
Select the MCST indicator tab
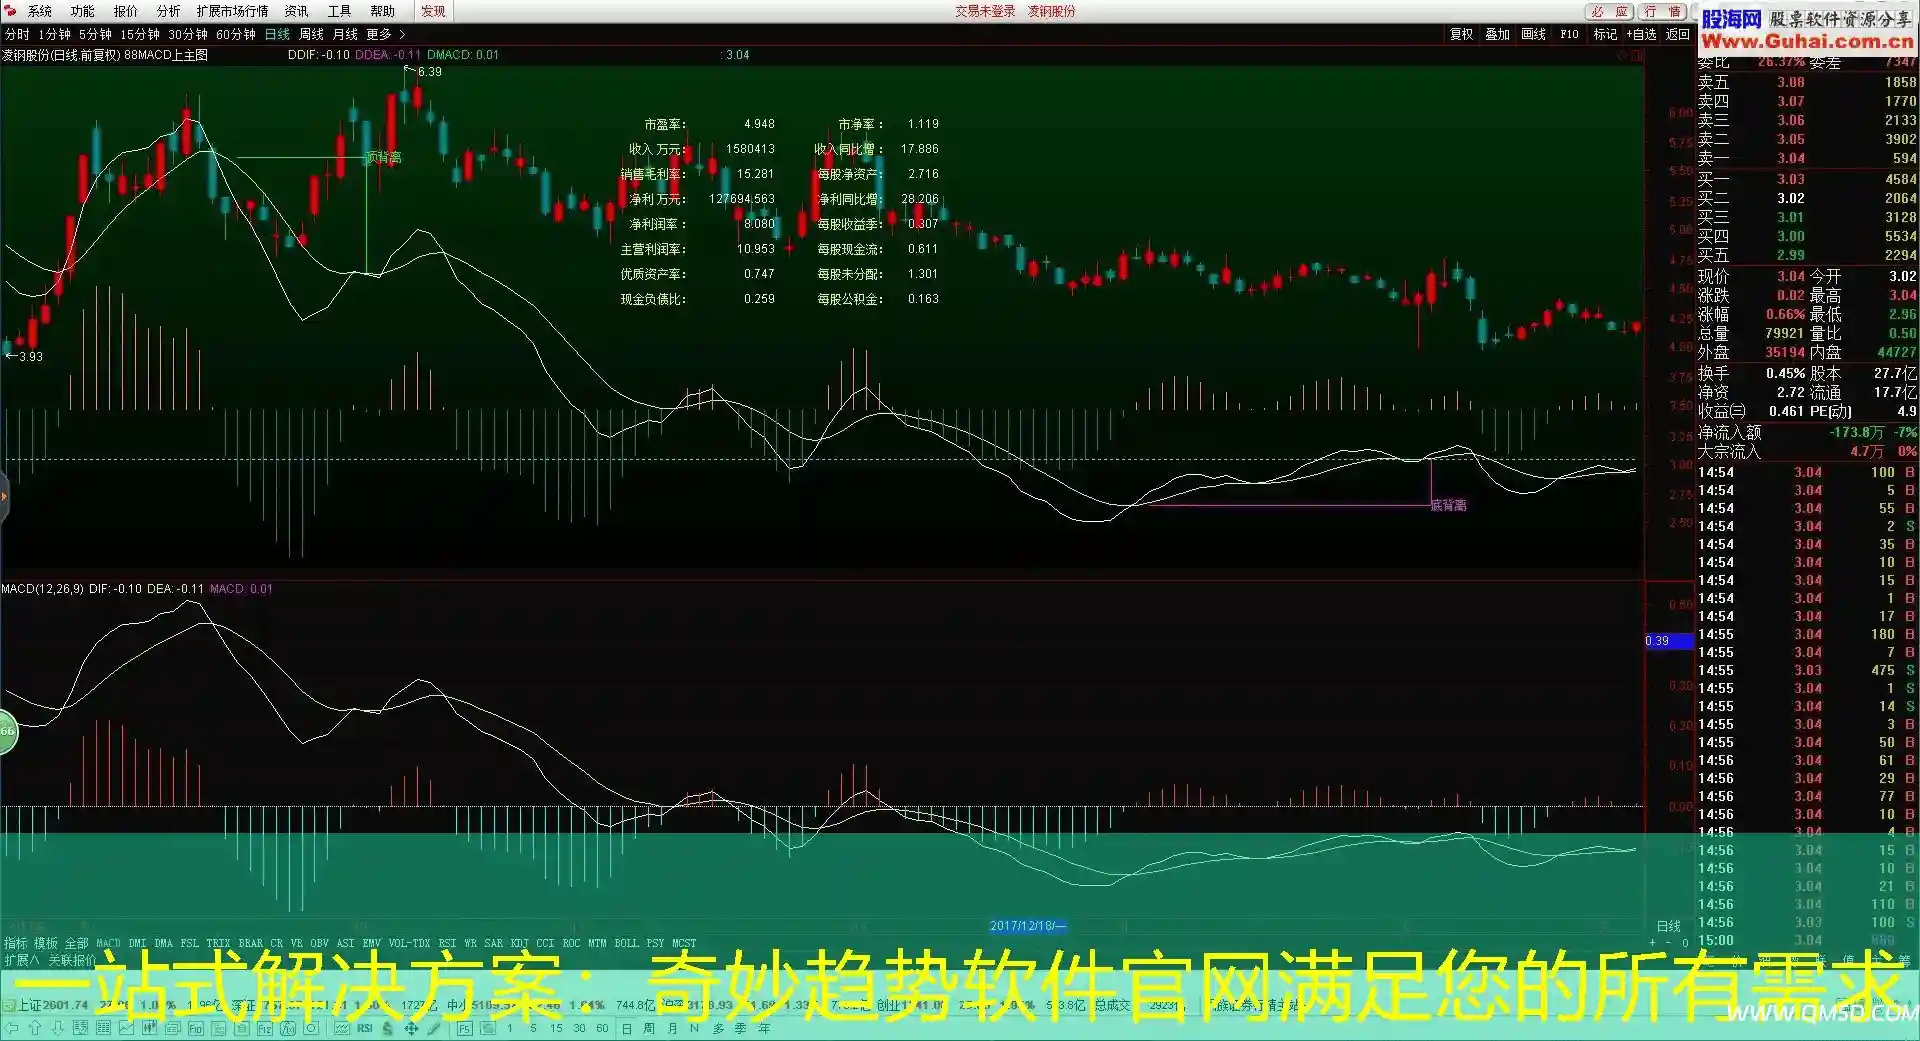(x=684, y=943)
